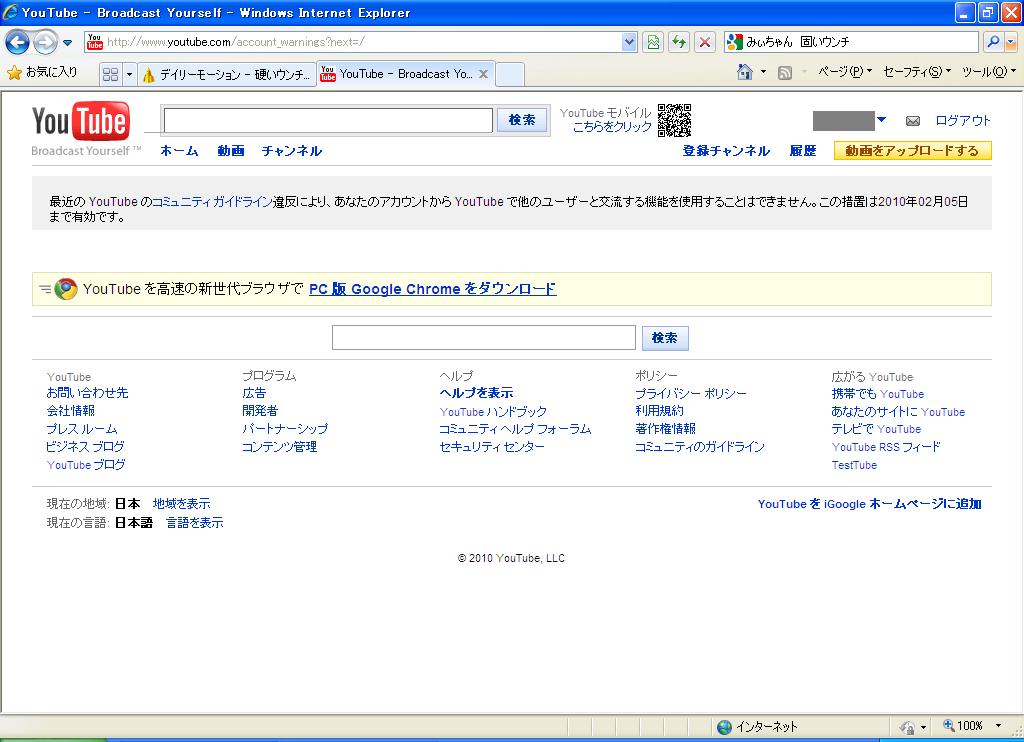This screenshot has width=1024, height=742.
Task: Open the YouTube ハンドブック link
Action: point(493,411)
